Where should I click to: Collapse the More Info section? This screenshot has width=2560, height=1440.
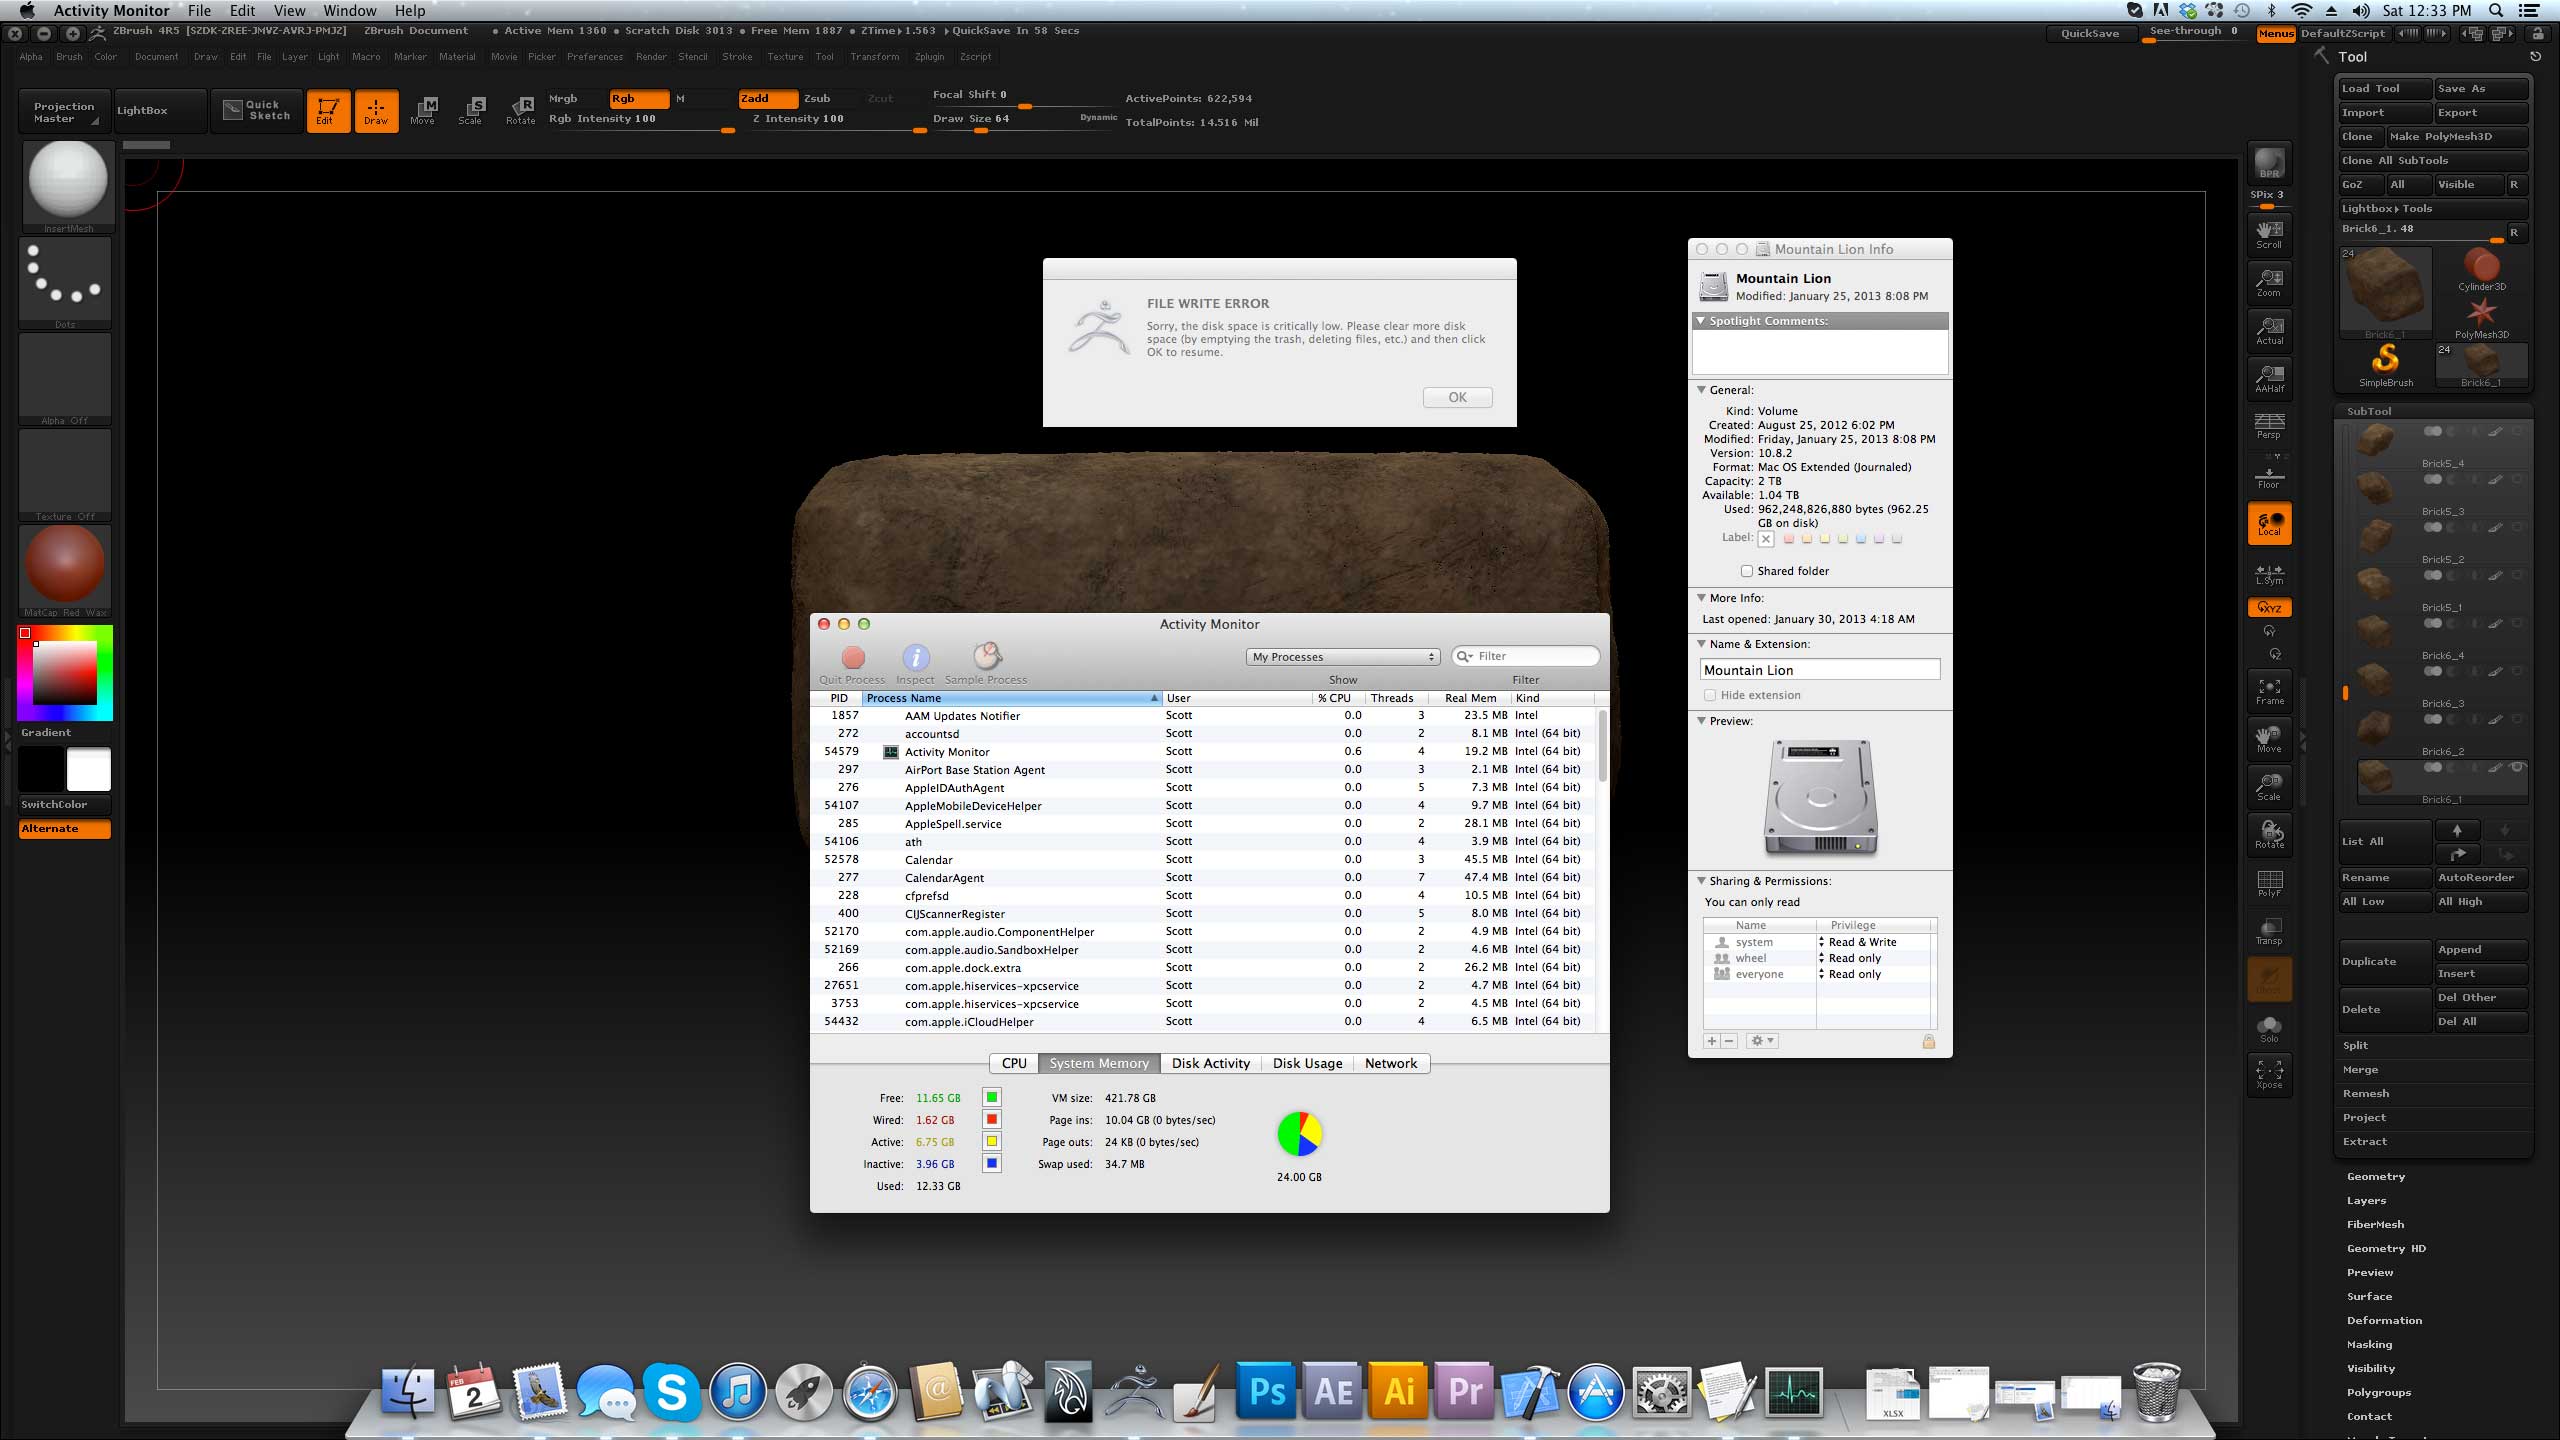pos(1701,598)
